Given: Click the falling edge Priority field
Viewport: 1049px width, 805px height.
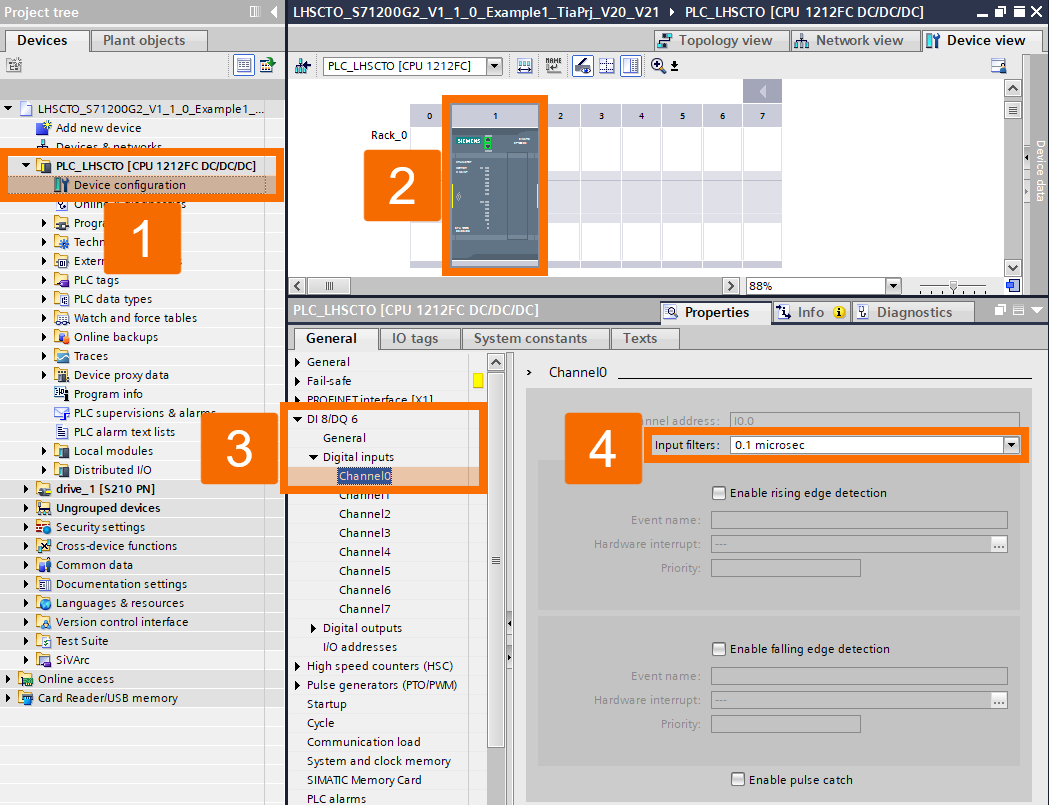Looking at the screenshot, I should click(x=785, y=724).
